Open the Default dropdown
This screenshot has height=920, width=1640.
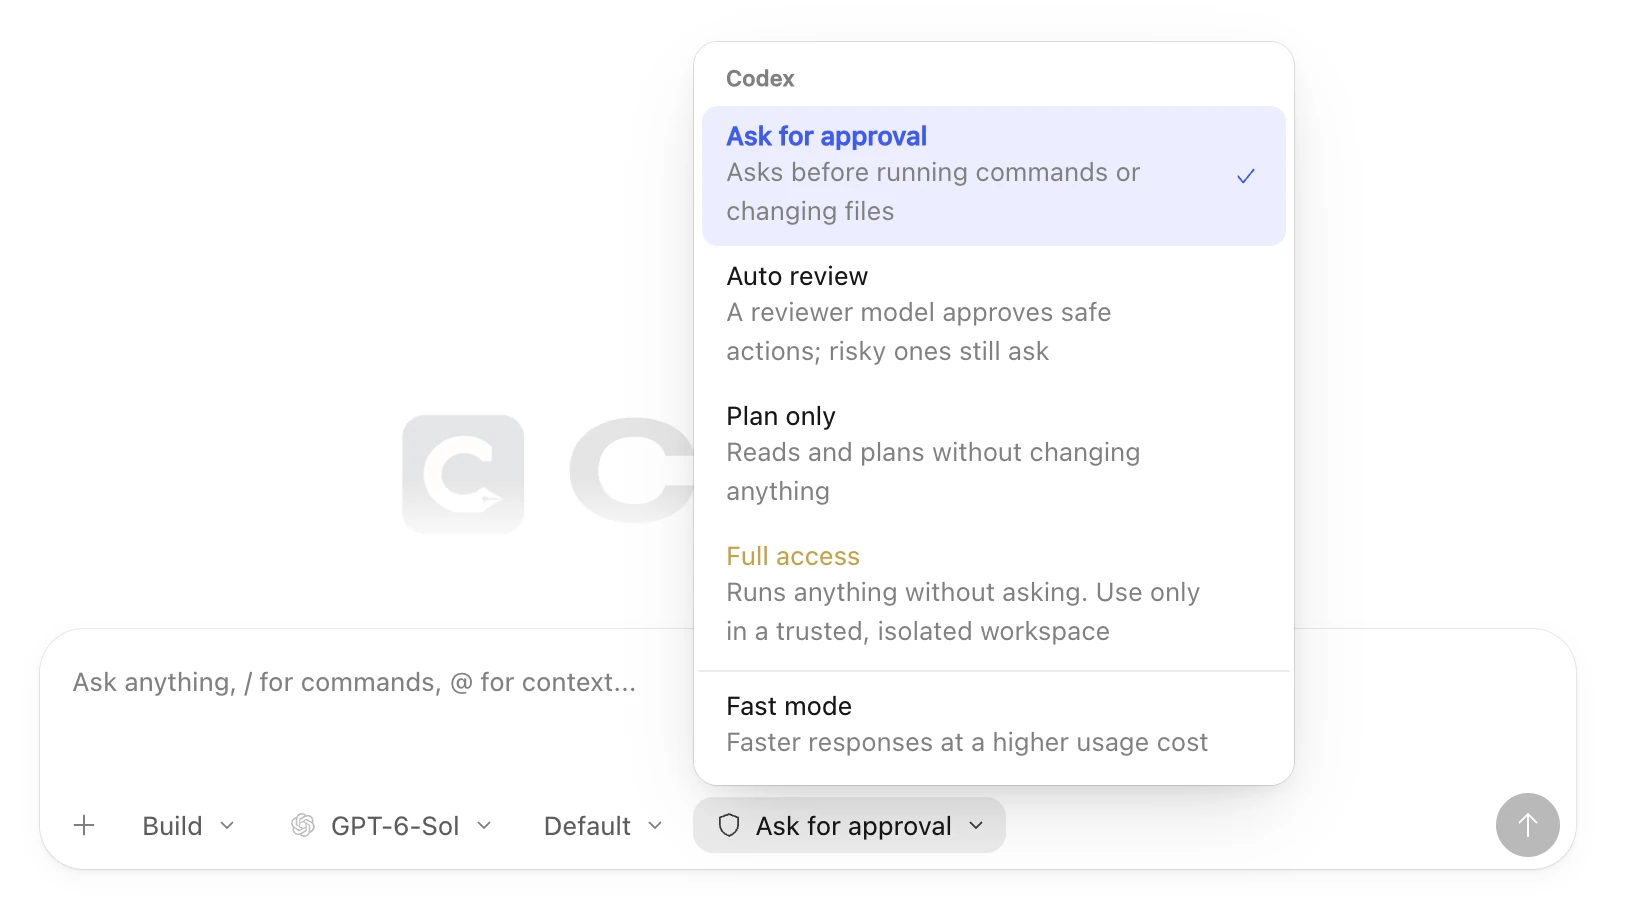tap(603, 826)
